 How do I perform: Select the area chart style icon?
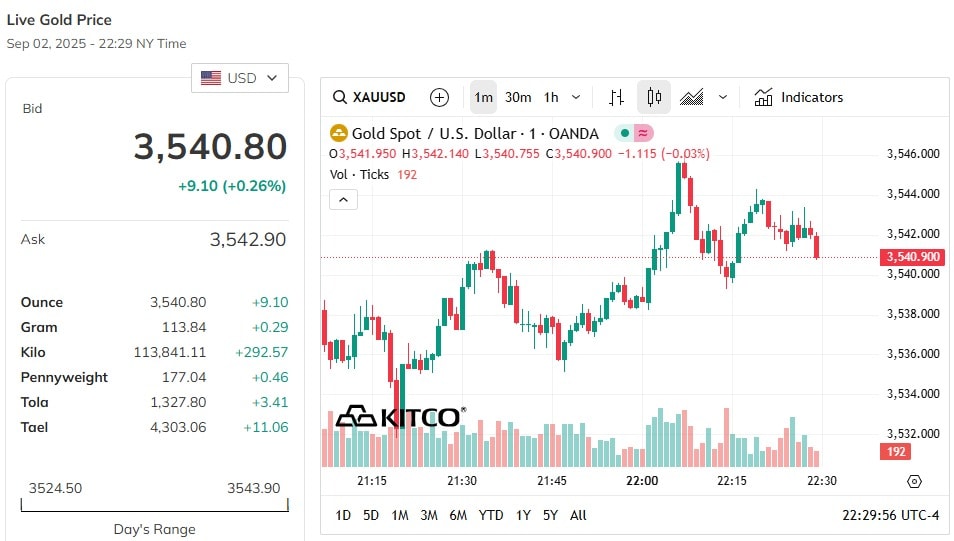coord(691,97)
